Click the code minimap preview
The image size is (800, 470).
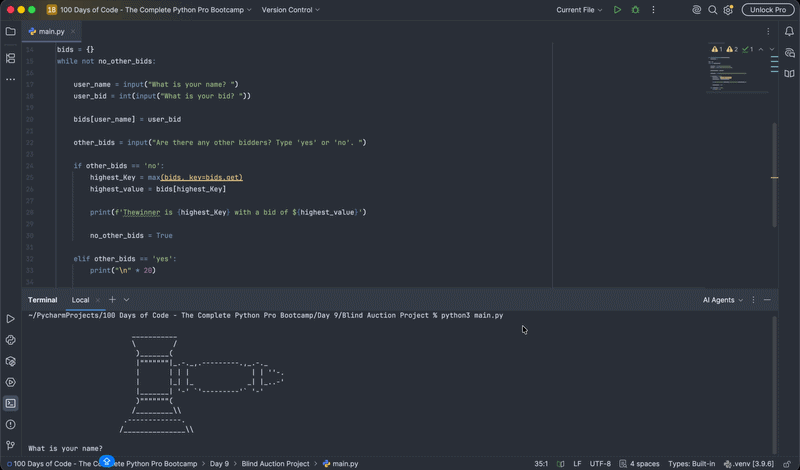[737, 73]
